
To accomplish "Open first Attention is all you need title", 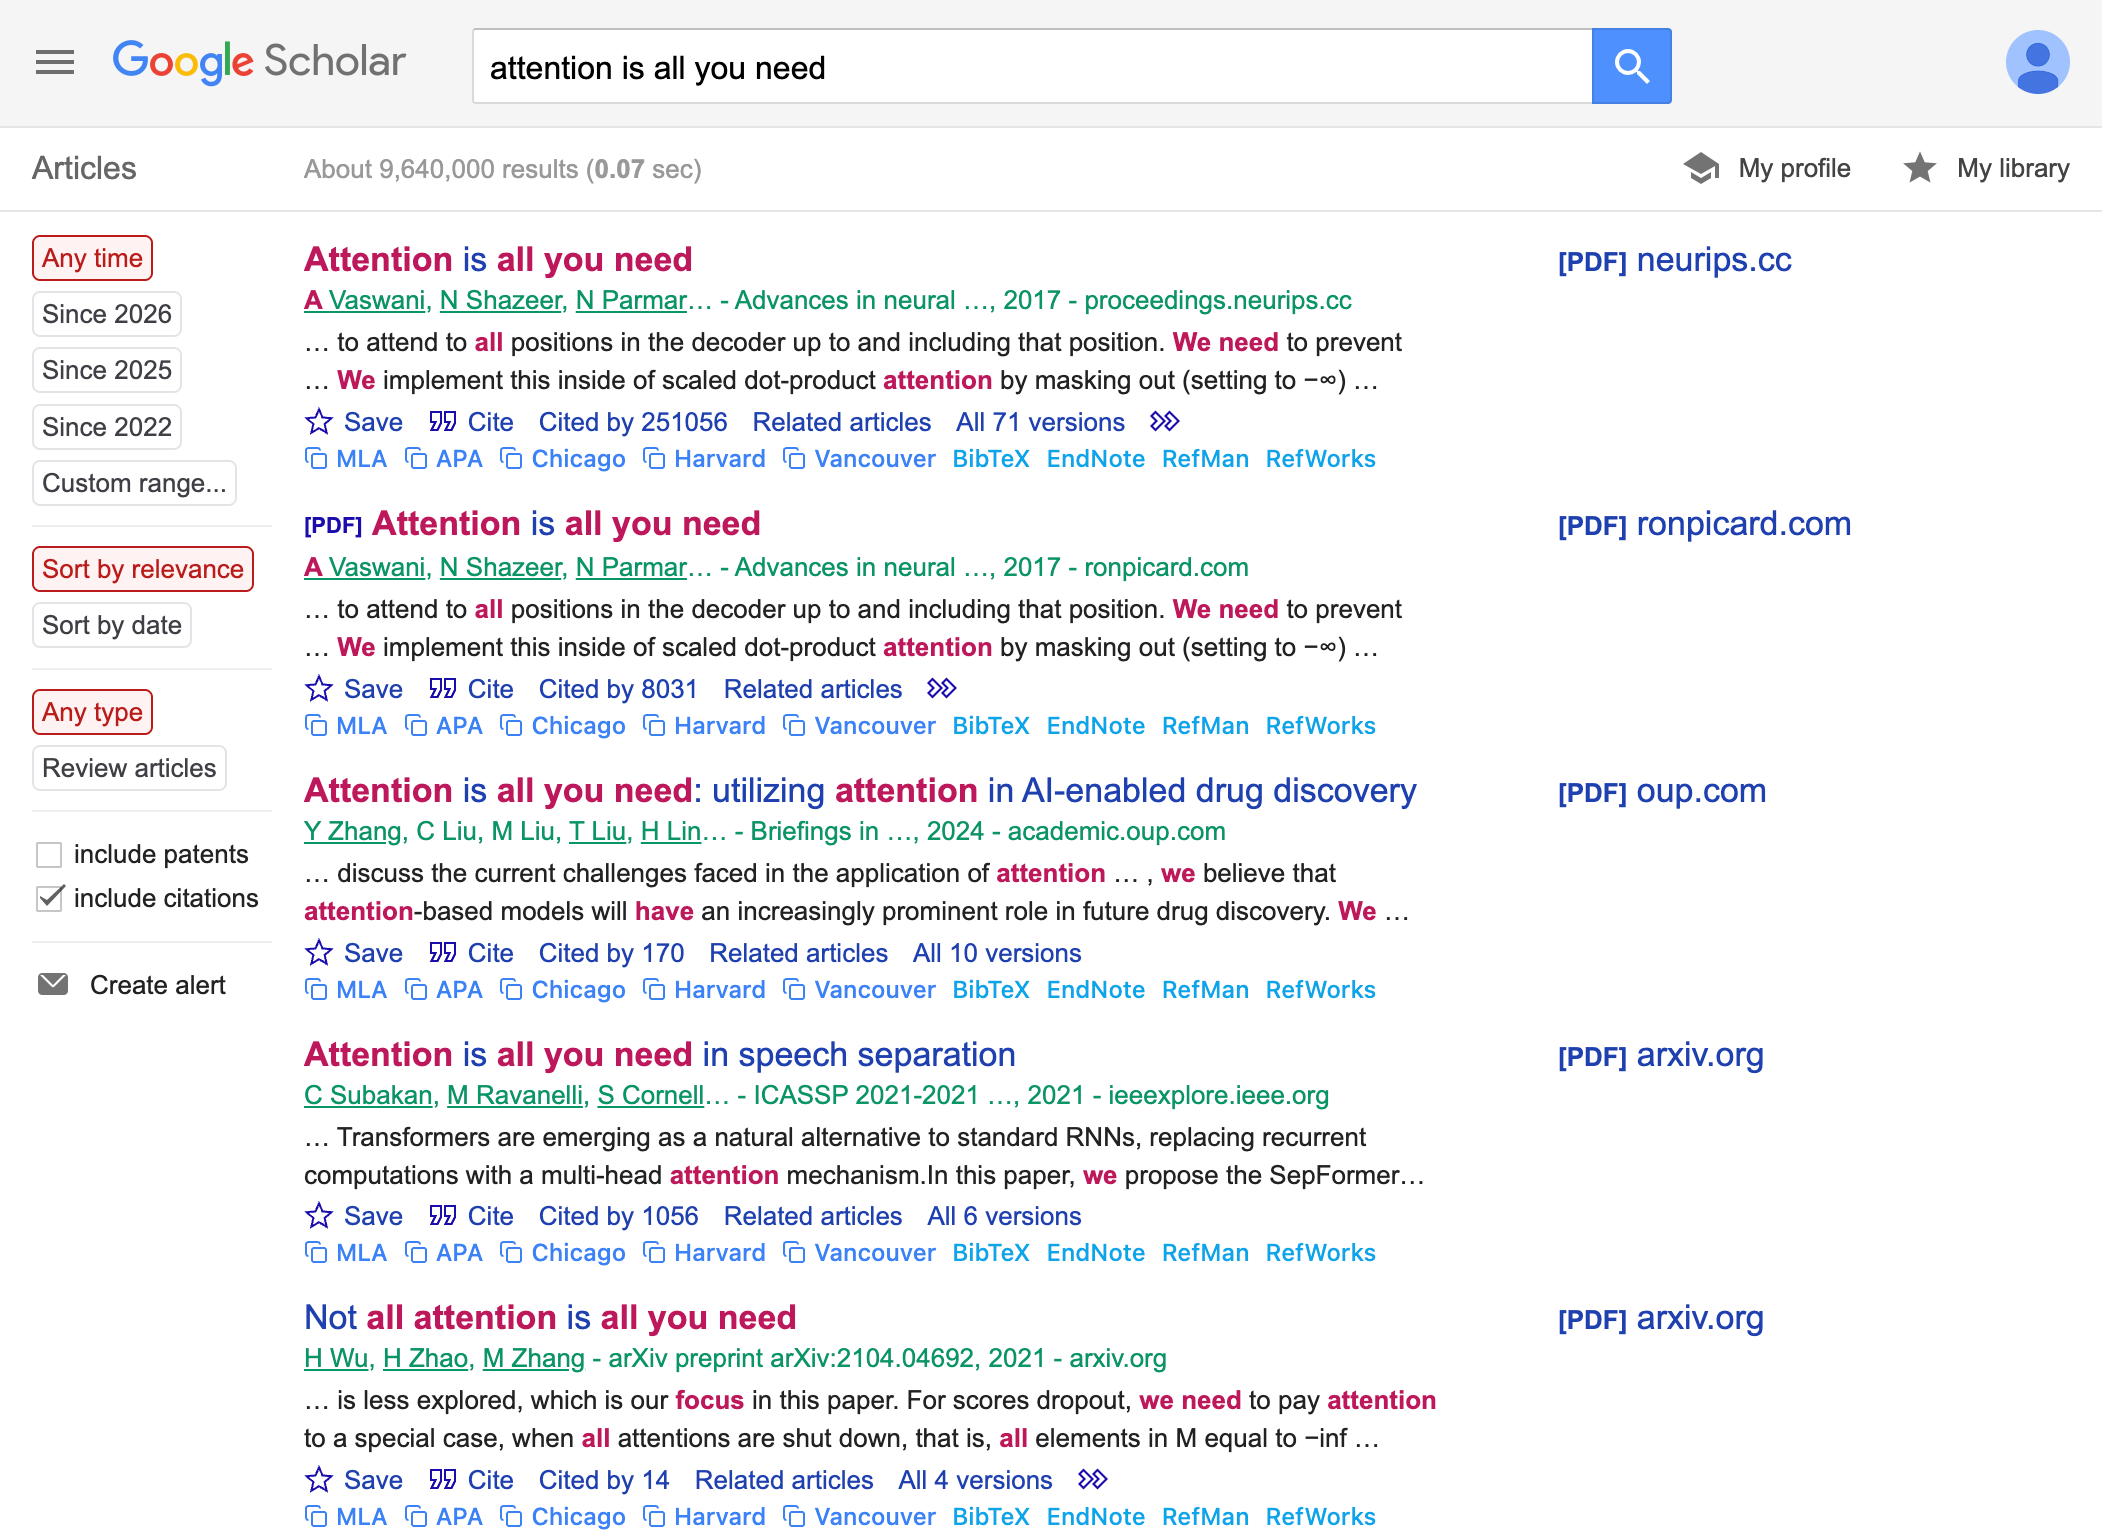I will coord(498,259).
